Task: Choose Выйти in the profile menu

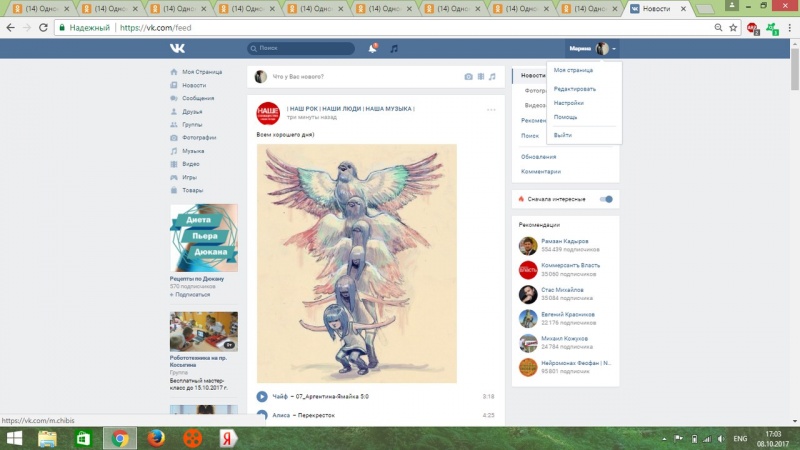Action: (x=562, y=135)
